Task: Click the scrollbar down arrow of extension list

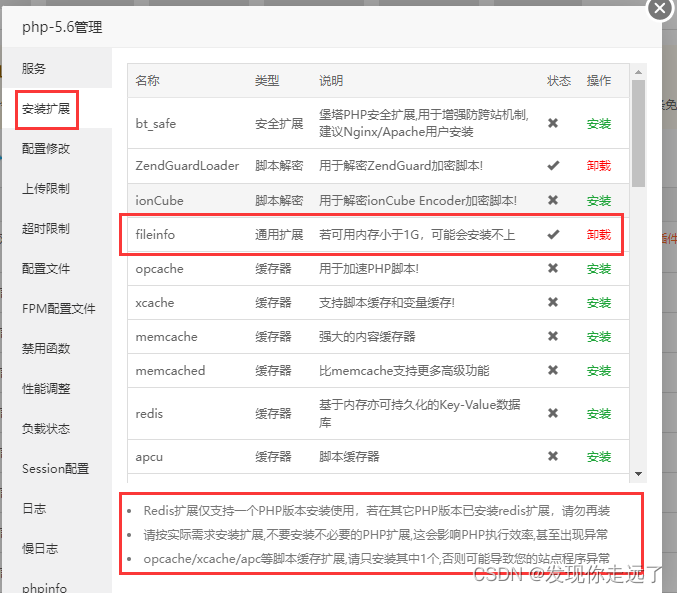Action: [638, 474]
